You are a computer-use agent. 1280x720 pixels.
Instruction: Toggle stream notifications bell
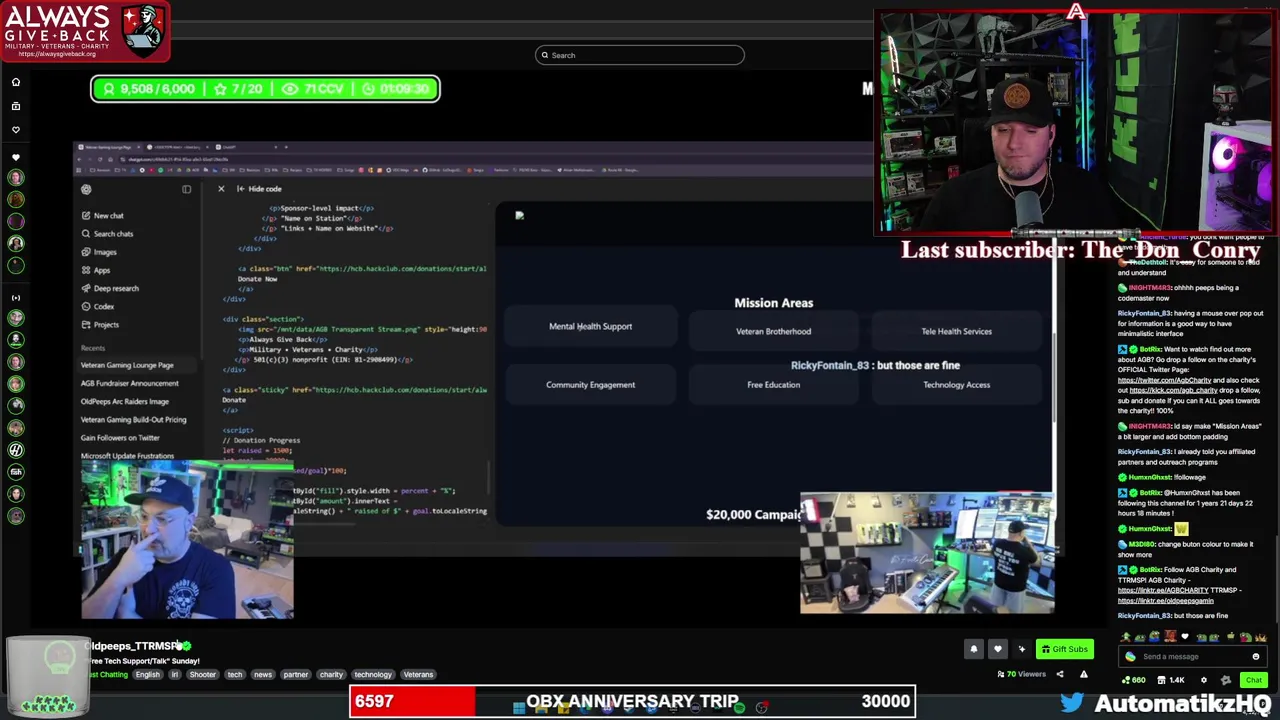point(974,649)
